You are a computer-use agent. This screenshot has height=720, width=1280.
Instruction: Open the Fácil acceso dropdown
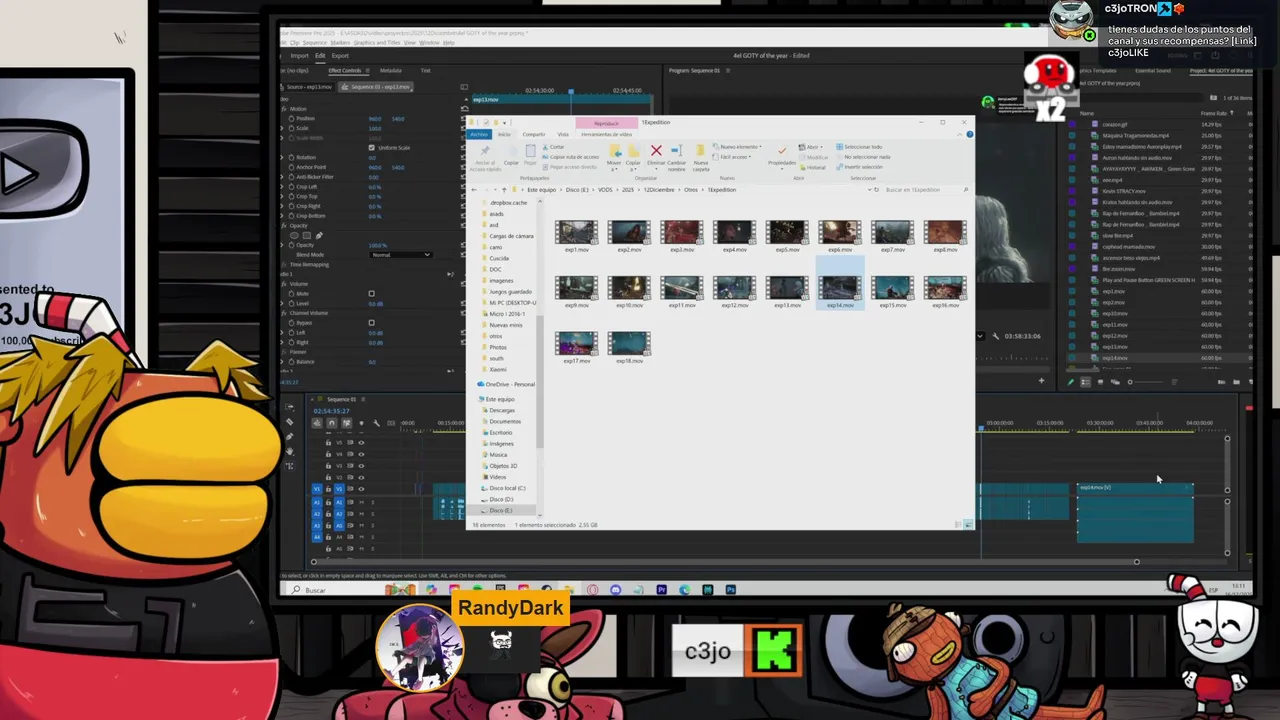[x=732, y=156]
